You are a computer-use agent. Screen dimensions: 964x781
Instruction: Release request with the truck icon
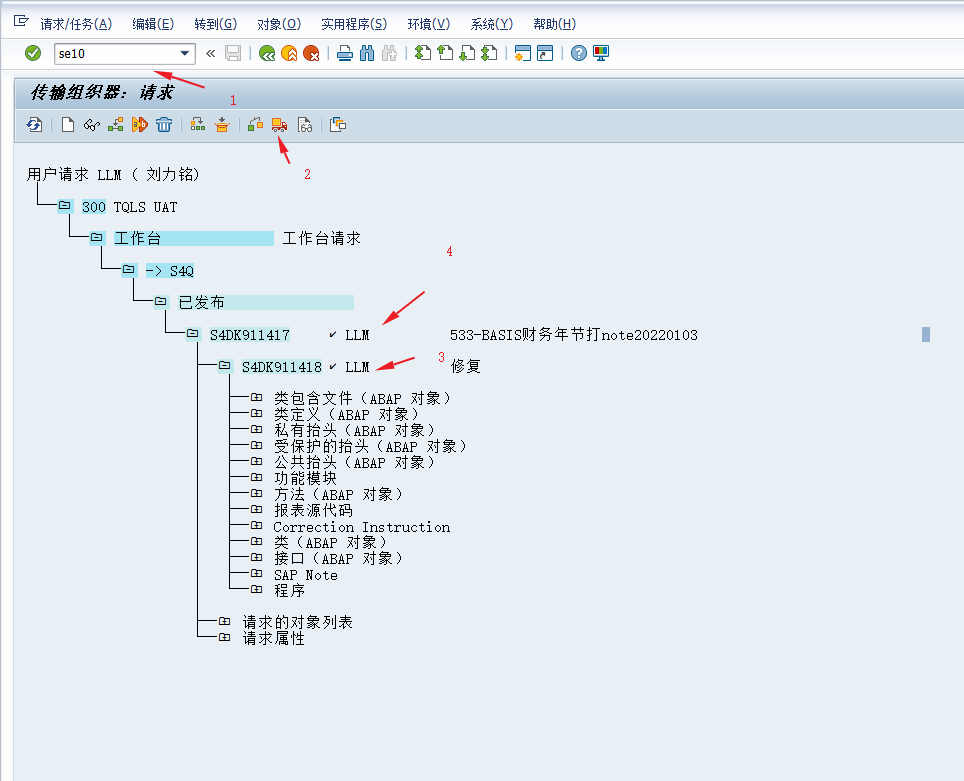(x=279, y=125)
